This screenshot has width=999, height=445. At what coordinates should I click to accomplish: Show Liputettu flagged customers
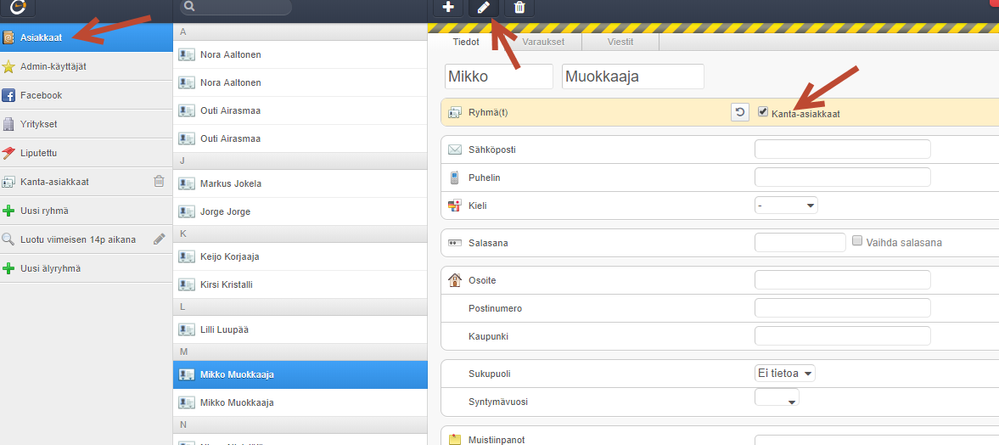pos(86,153)
